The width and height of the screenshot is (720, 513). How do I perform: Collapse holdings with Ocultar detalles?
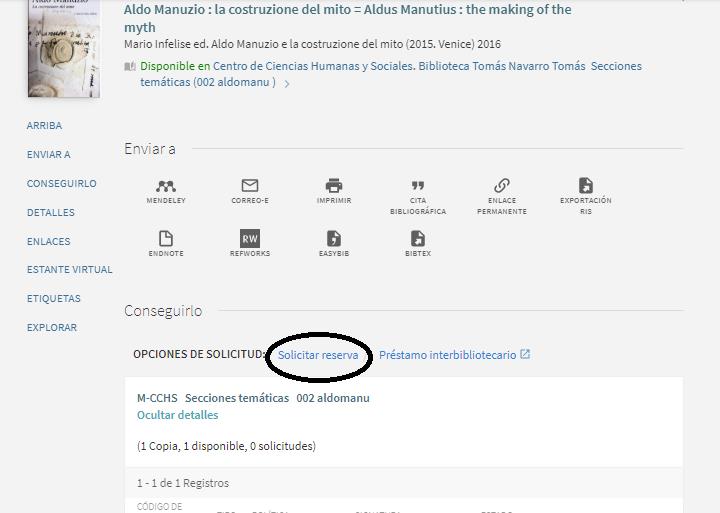point(177,415)
